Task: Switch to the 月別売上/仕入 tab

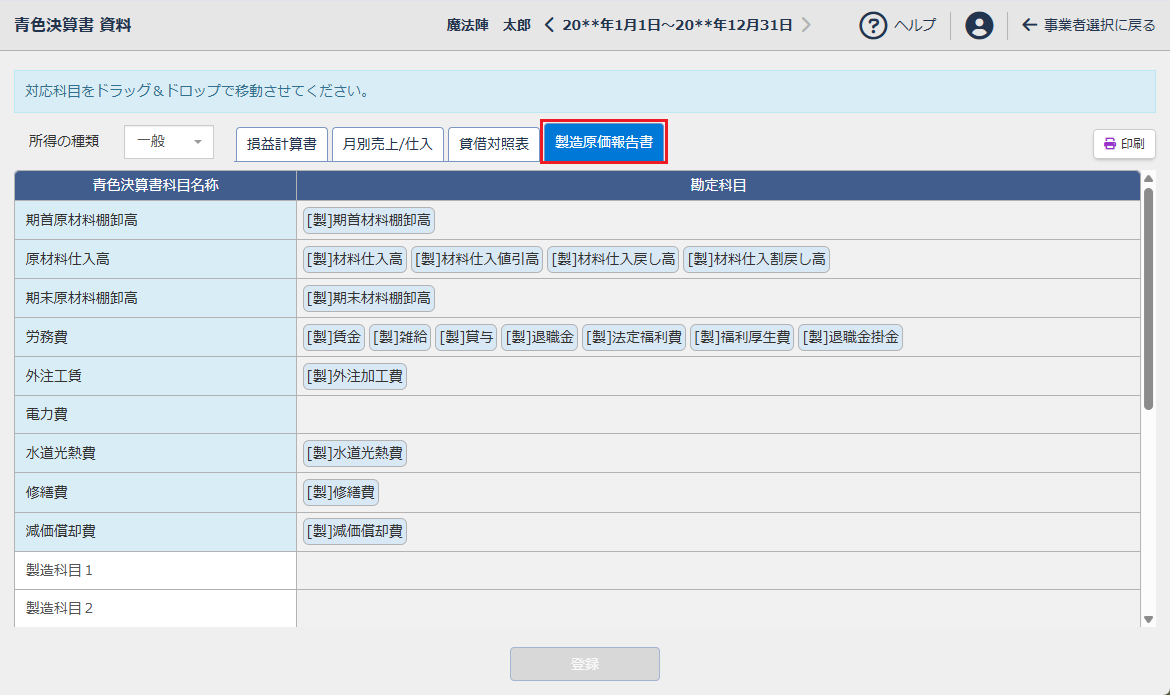Action: pyautogui.click(x=387, y=144)
